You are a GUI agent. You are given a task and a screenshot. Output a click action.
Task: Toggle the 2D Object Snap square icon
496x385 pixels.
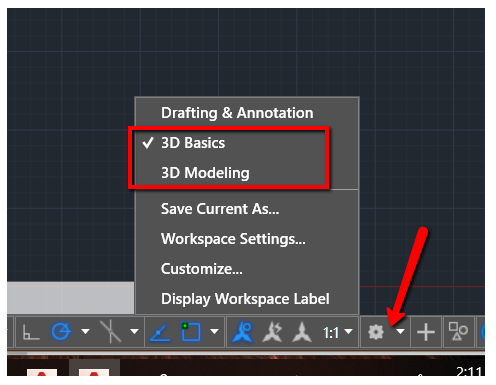pos(191,332)
